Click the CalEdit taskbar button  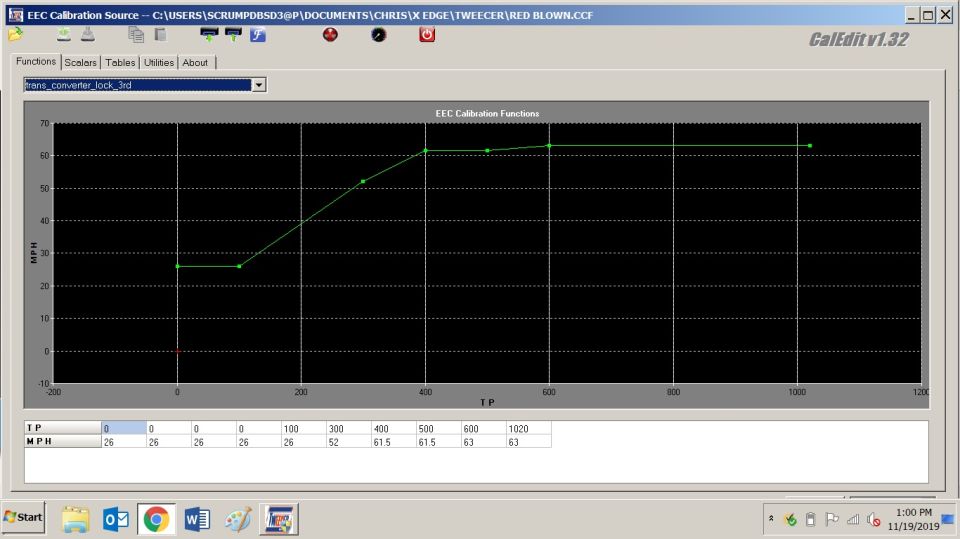279,520
